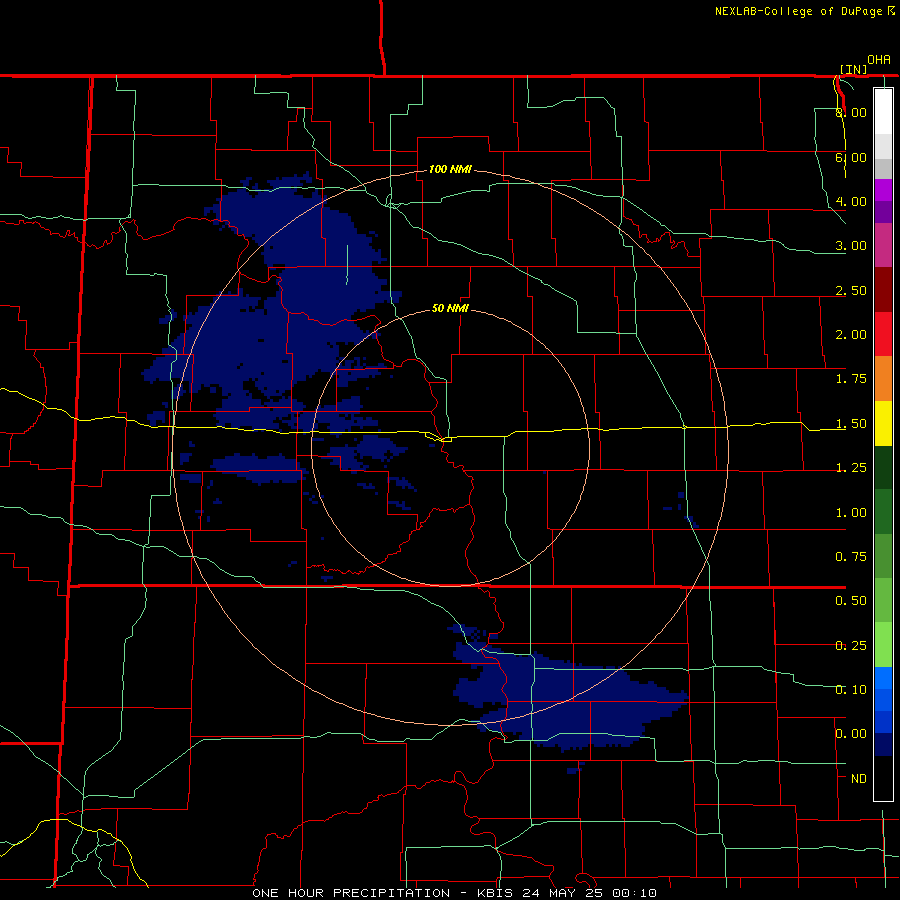Viewport: 900px width, 900px height.
Task: Click the 0.00 legend value
Action: [851, 734]
